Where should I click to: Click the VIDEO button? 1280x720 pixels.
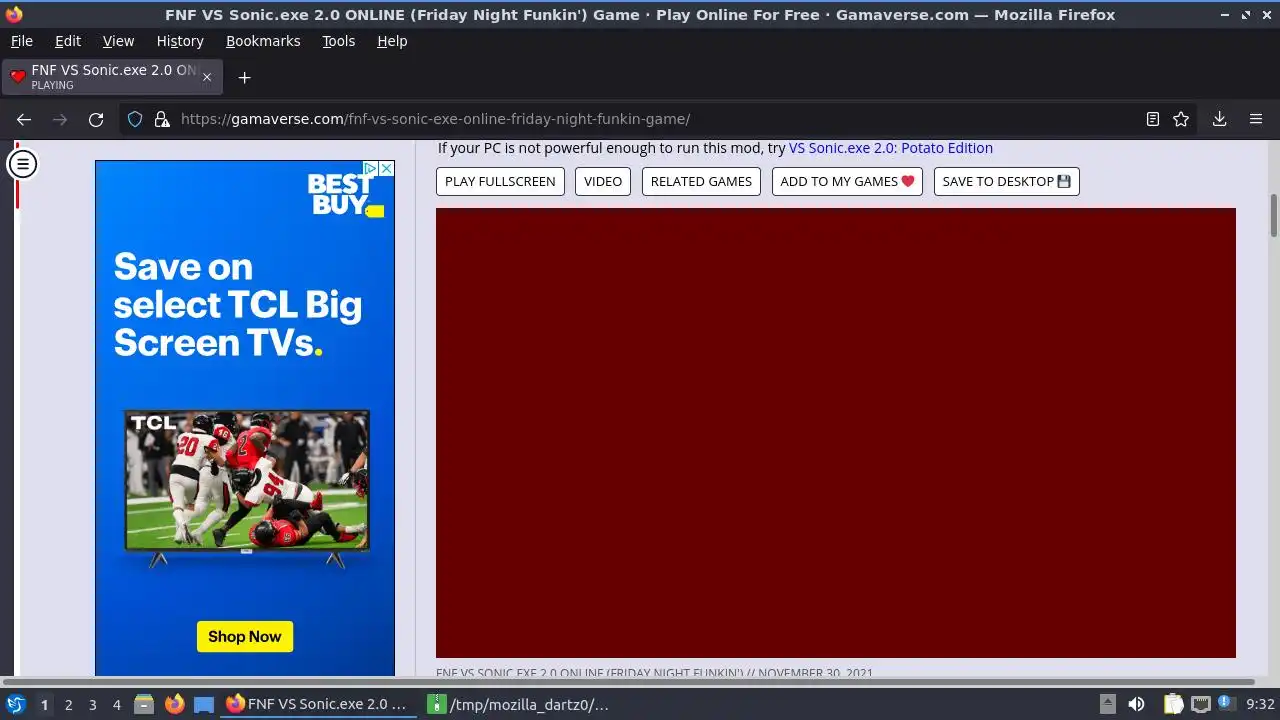tap(603, 181)
